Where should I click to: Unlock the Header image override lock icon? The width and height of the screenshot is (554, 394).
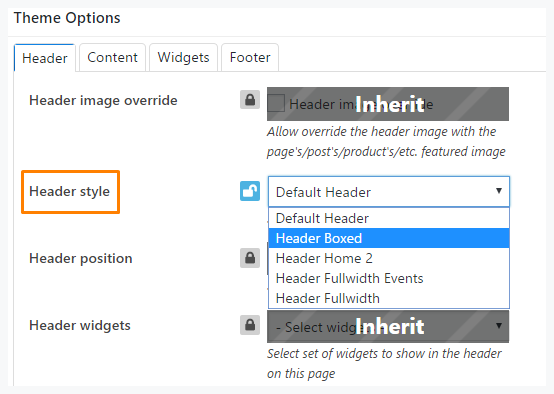point(250,100)
